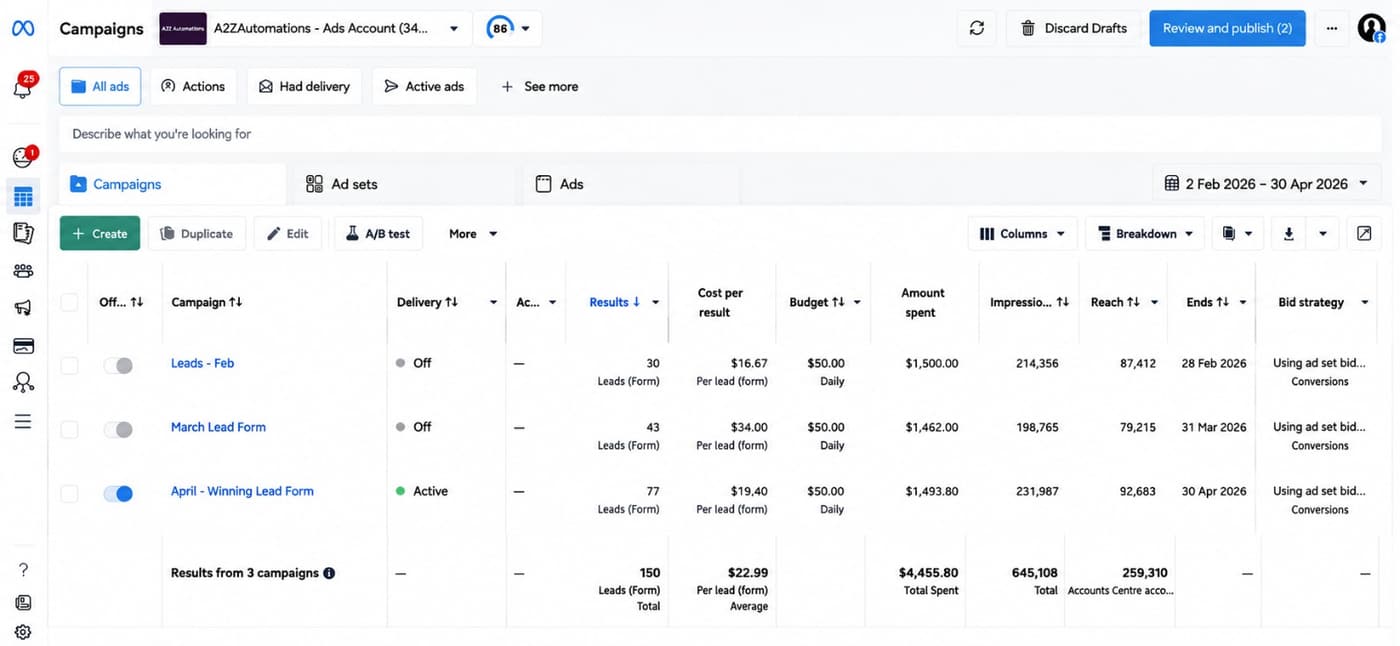Viewport: 1400px width, 646px height.
Task: Sort by the Results column header
Action: [x=615, y=302]
